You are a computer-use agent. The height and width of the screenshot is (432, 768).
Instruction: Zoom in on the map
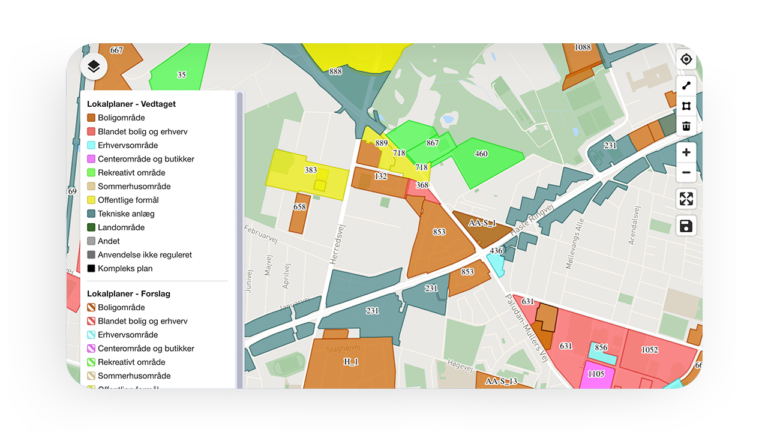(686, 153)
